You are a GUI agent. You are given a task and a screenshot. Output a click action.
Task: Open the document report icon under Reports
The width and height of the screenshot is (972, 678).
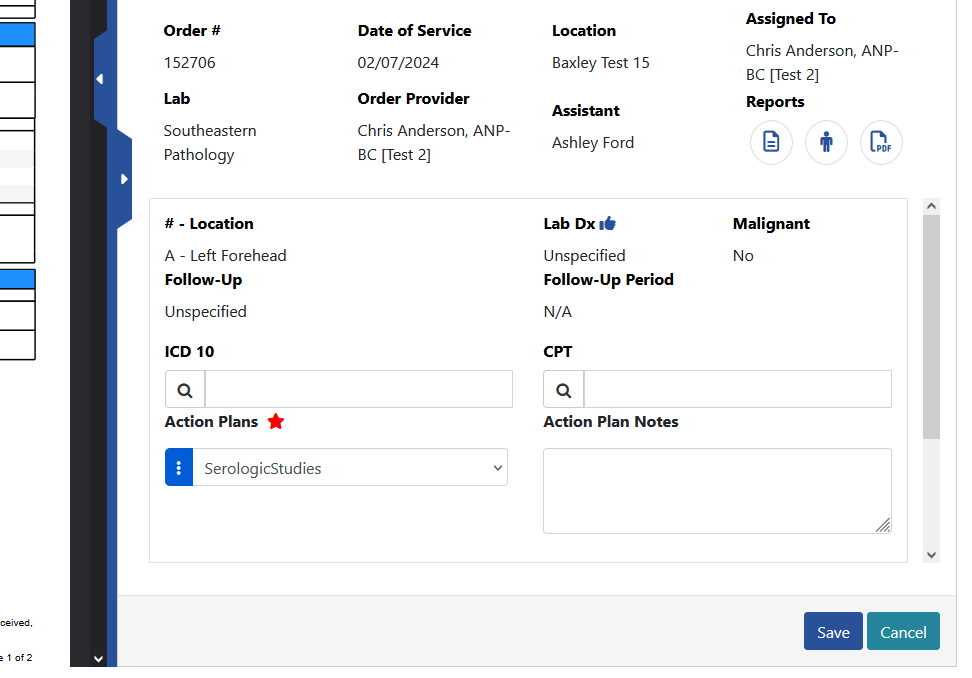(x=771, y=142)
